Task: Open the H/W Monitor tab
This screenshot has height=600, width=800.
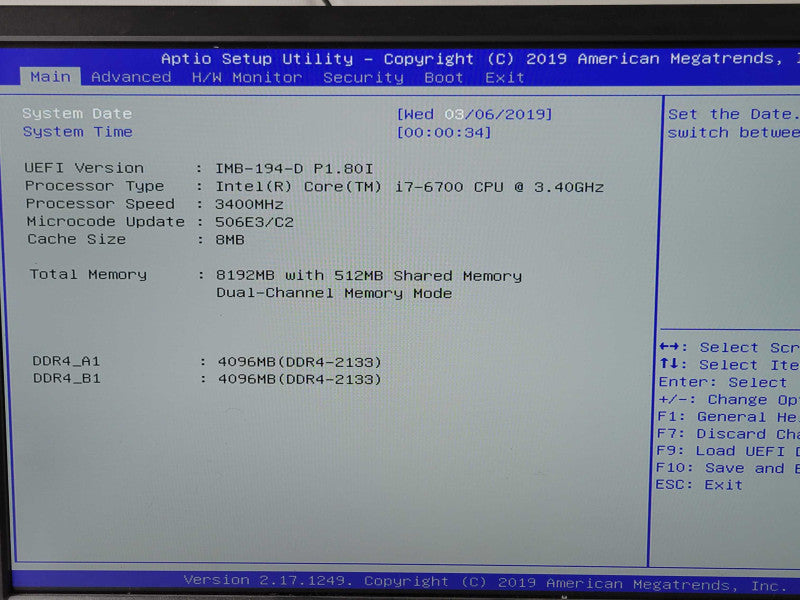Action: coord(247,78)
